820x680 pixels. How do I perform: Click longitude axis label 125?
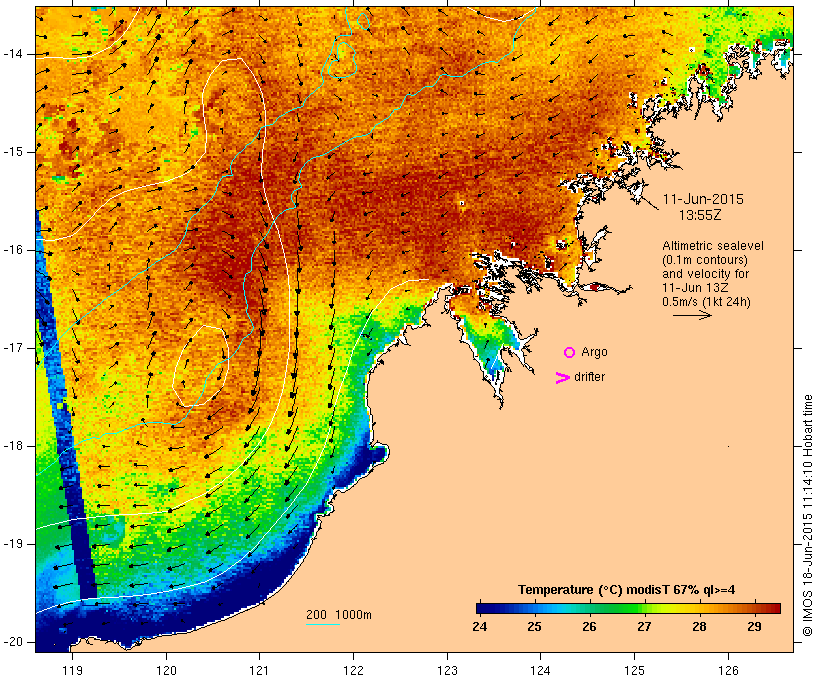[635, 671]
